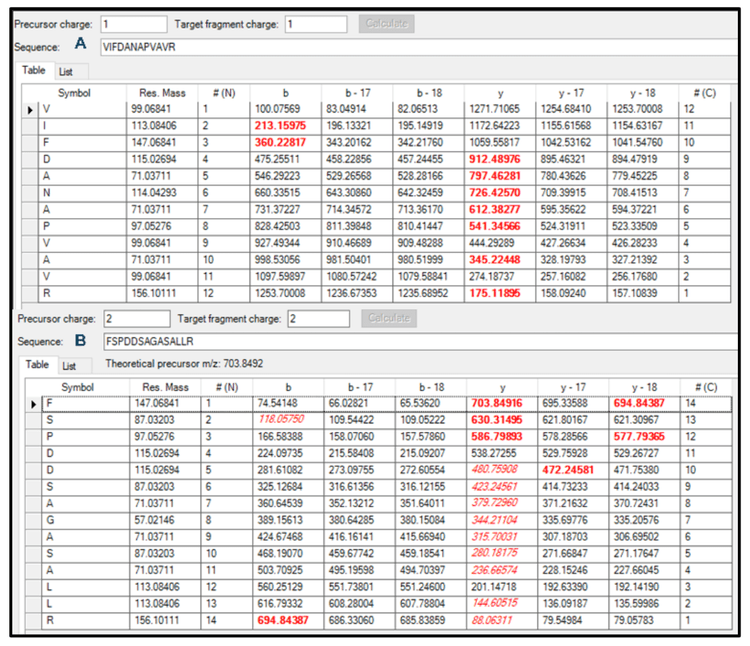
Task: Click the b value 1253.70008 in R row
Action: (x=280, y=293)
